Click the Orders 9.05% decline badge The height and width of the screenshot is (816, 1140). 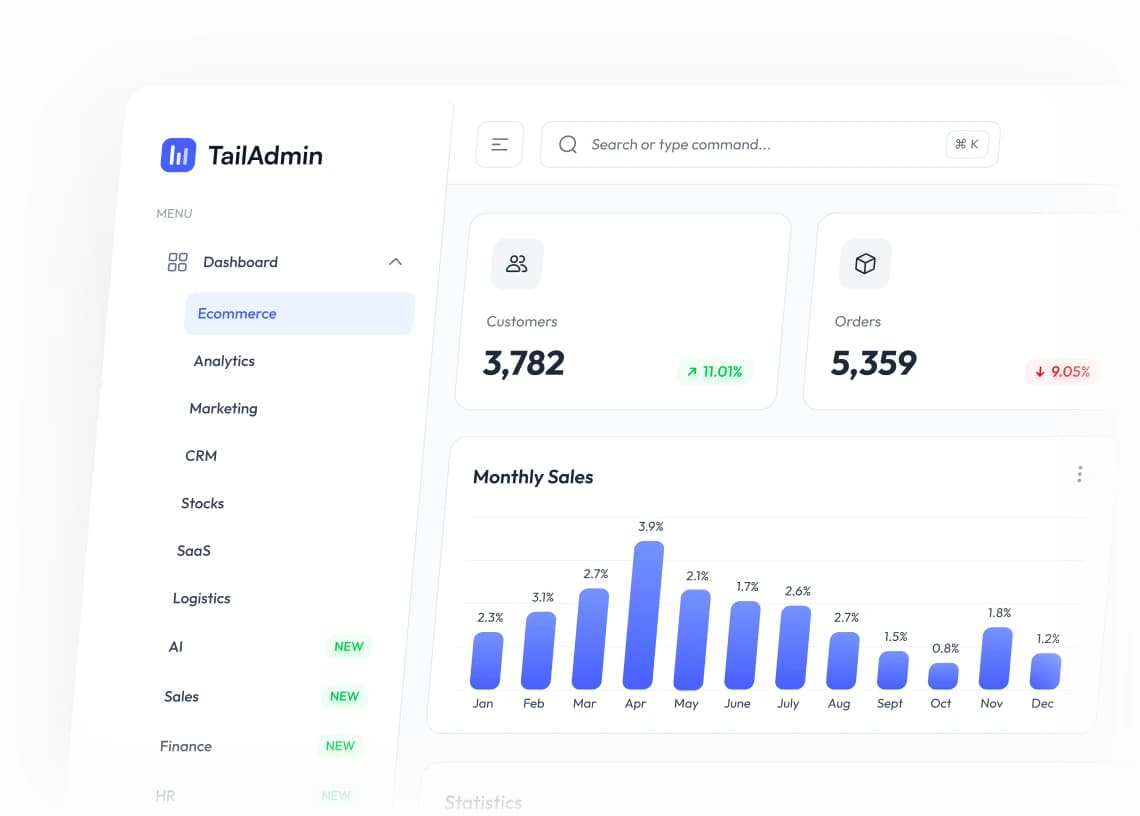click(1062, 372)
